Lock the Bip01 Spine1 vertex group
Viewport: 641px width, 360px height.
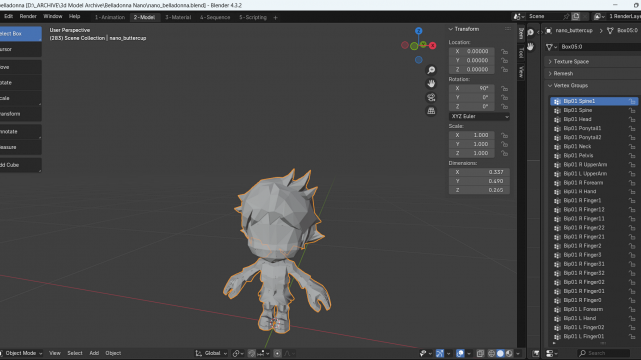(x=632, y=101)
